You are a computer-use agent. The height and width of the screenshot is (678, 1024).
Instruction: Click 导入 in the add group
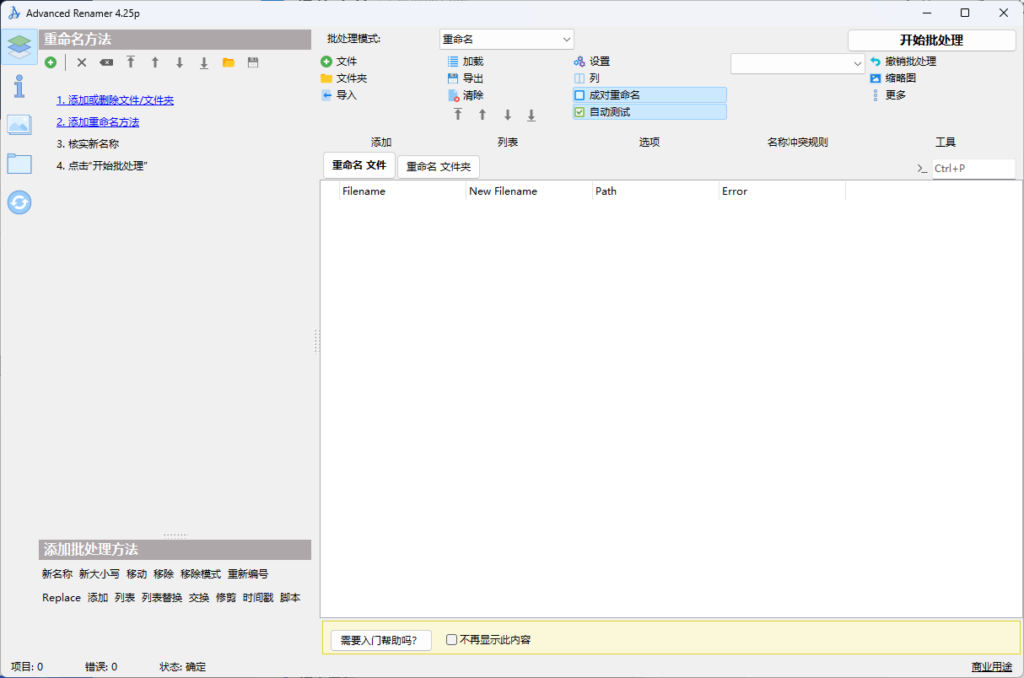point(339,95)
